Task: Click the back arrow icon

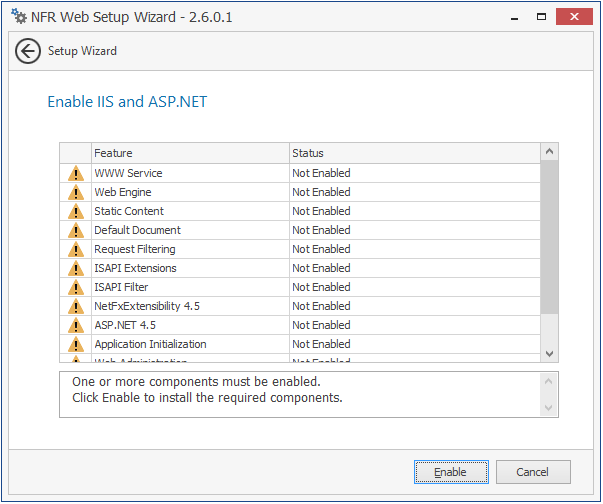Action: point(28,51)
